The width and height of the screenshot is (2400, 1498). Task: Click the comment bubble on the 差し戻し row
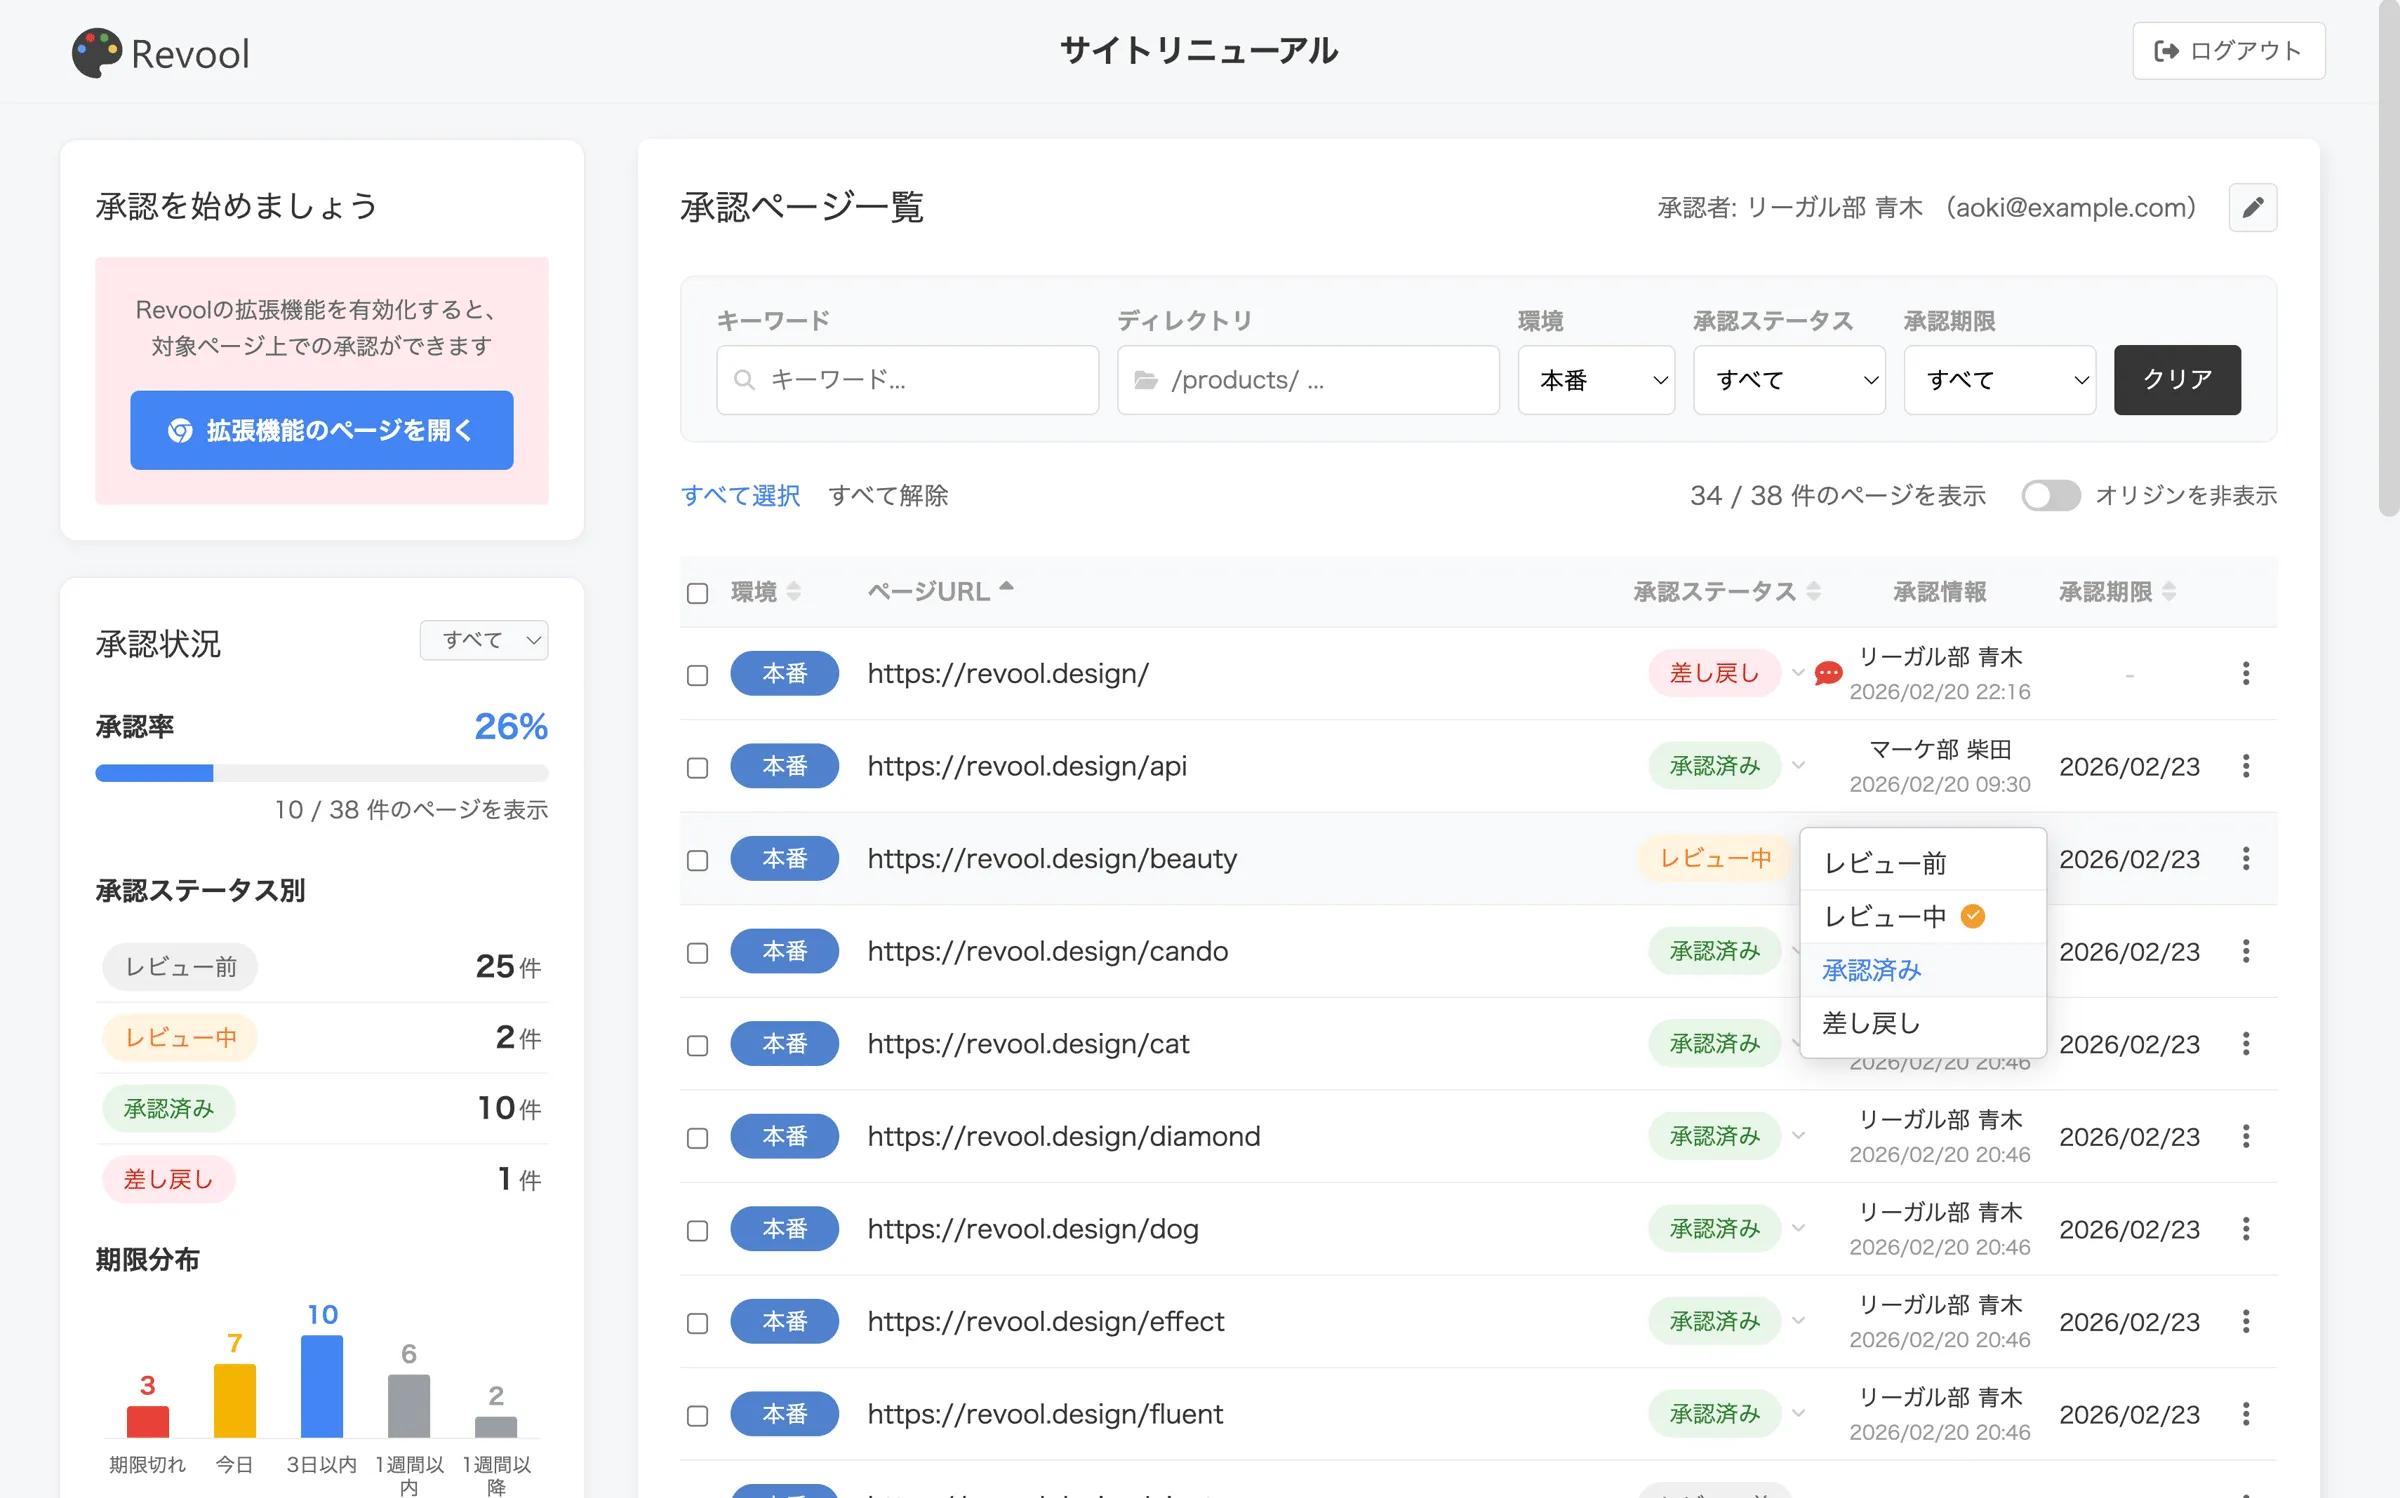[x=1829, y=674]
